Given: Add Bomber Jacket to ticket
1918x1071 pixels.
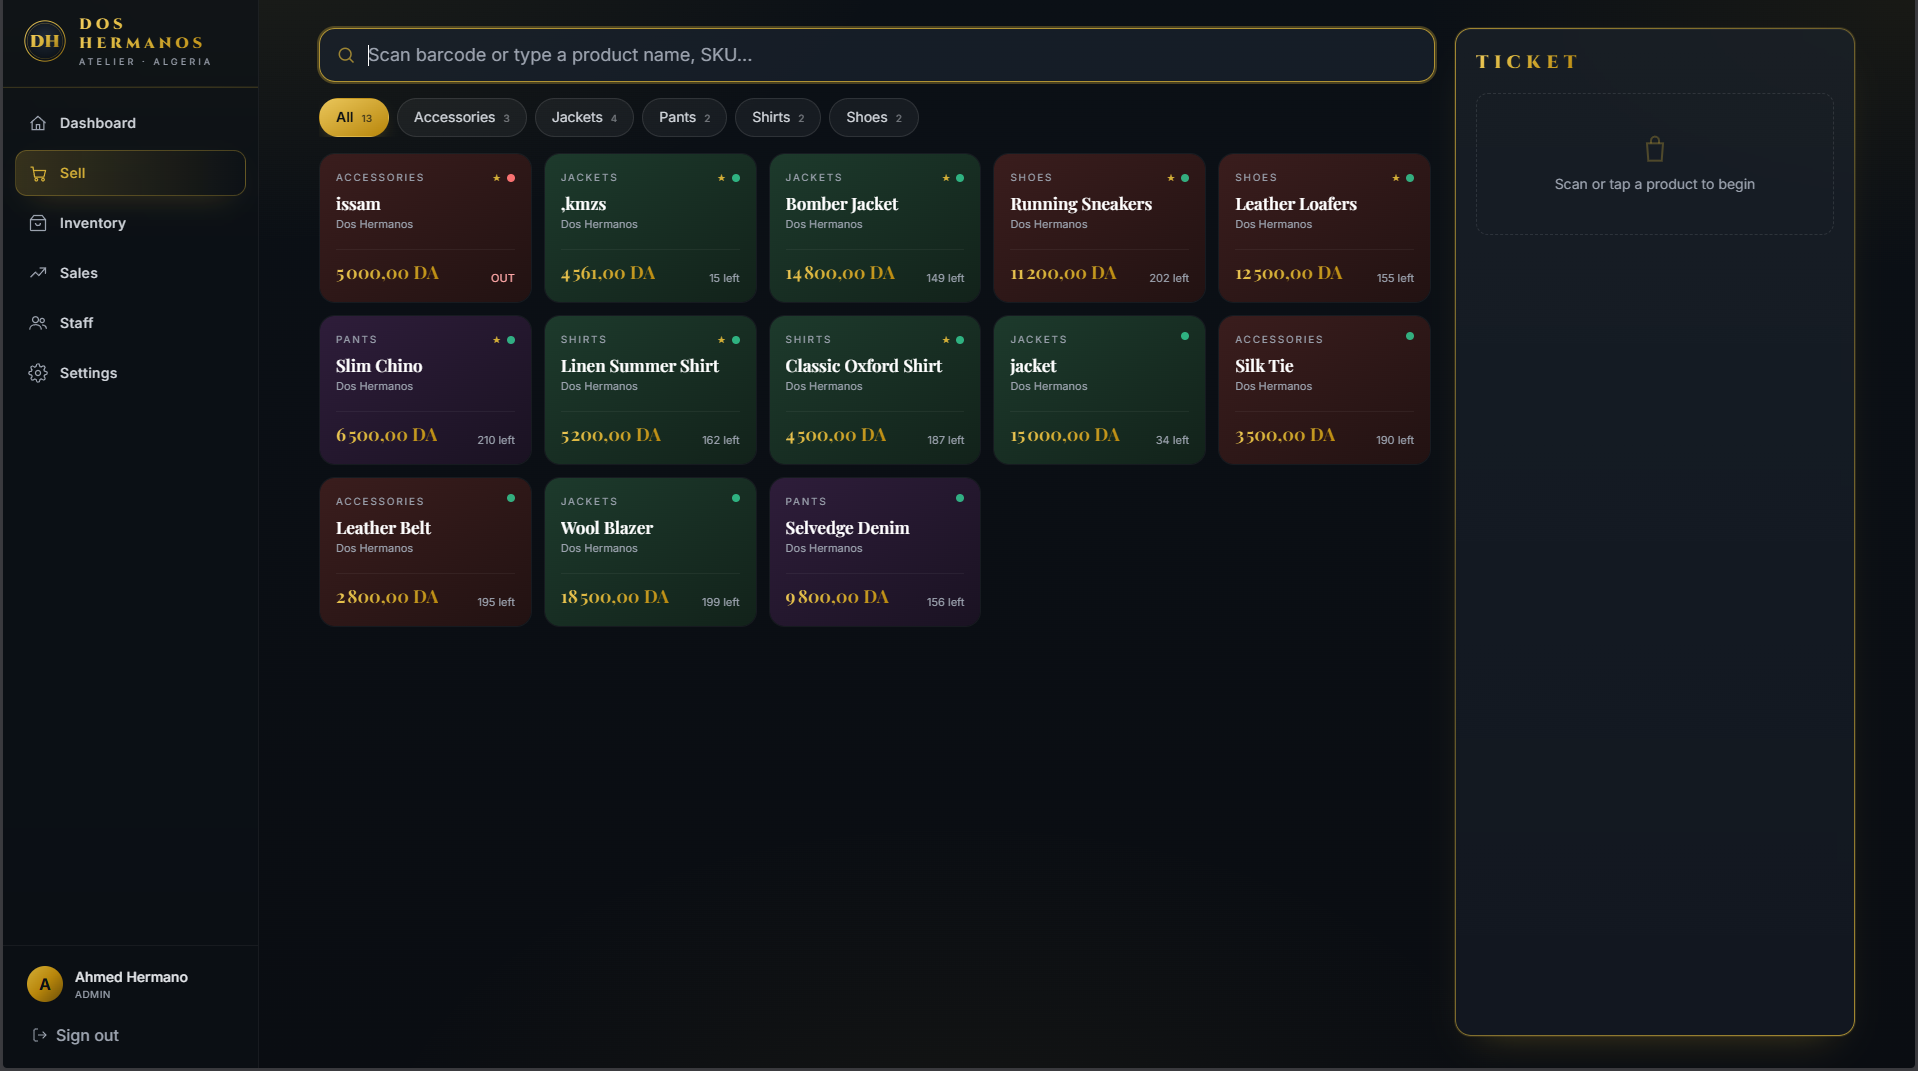Looking at the screenshot, I should tap(875, 228).
